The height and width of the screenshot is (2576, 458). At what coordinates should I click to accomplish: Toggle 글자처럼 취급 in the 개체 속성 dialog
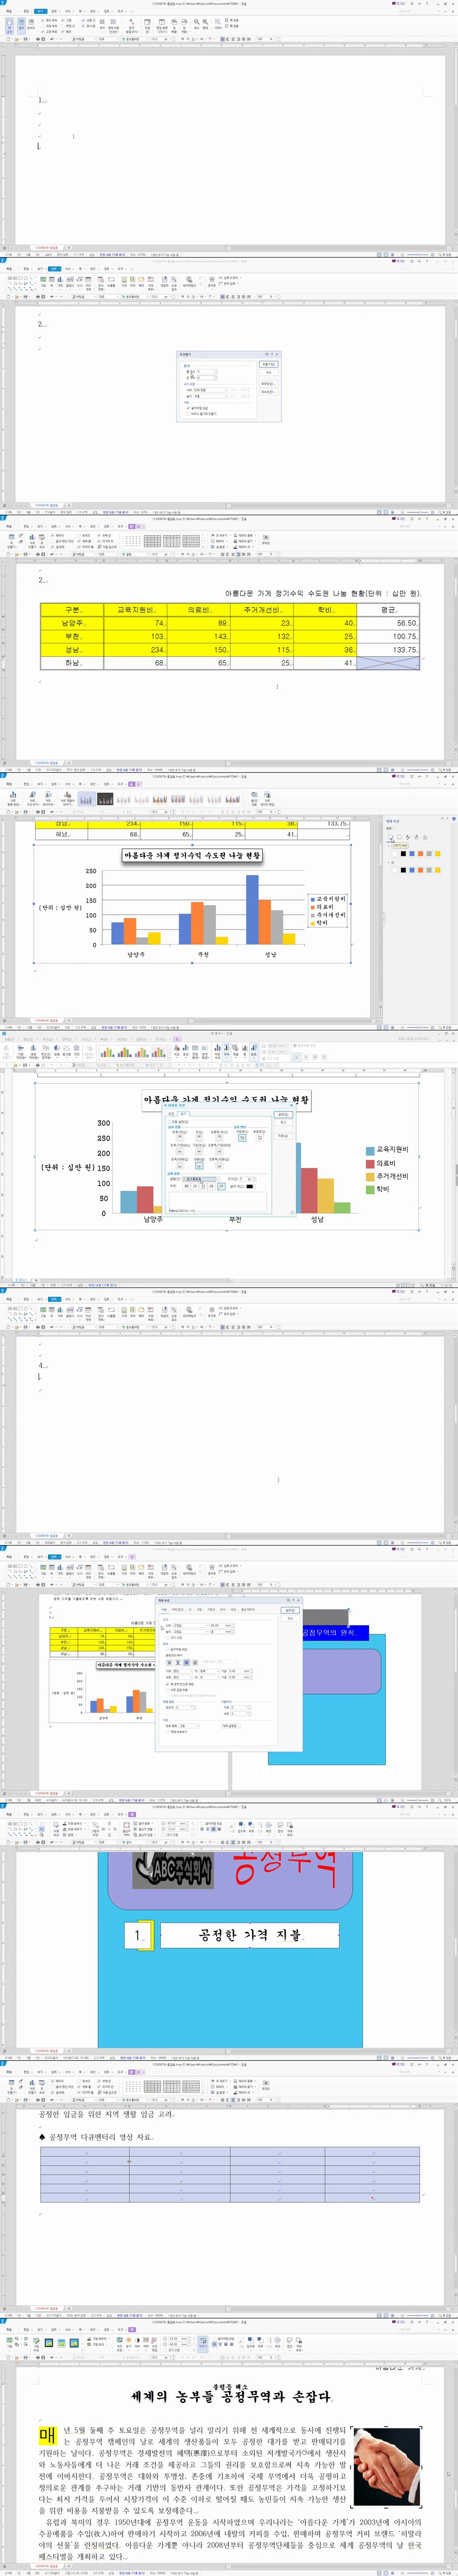[168, 1649]
